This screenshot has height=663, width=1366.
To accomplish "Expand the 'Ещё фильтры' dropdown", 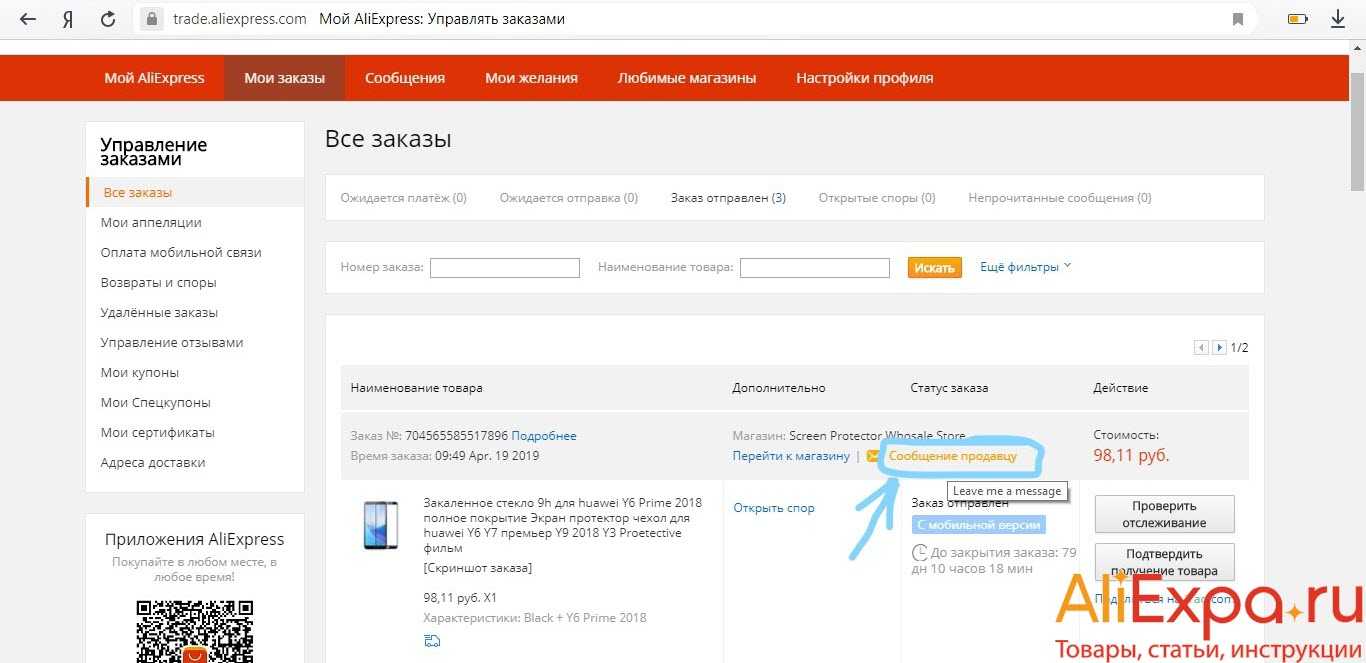I will click(1025, 267).
